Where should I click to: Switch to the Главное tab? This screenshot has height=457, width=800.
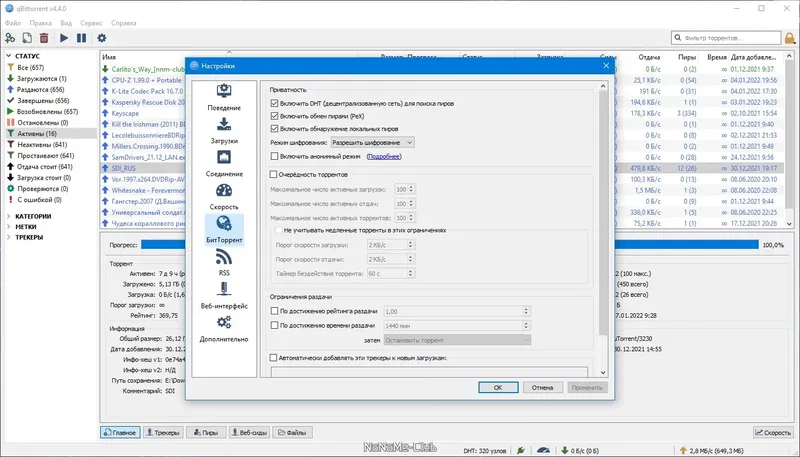click(120, 433)
